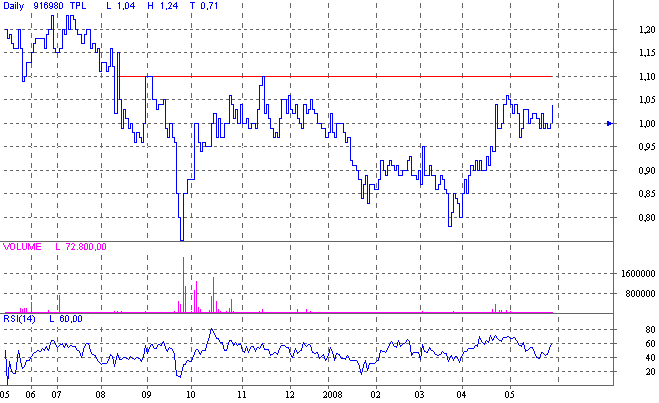The width and height of the screenshot is (659, 403).
Task: Click the low value 'T 0,71'
Action: pos(204,6)
